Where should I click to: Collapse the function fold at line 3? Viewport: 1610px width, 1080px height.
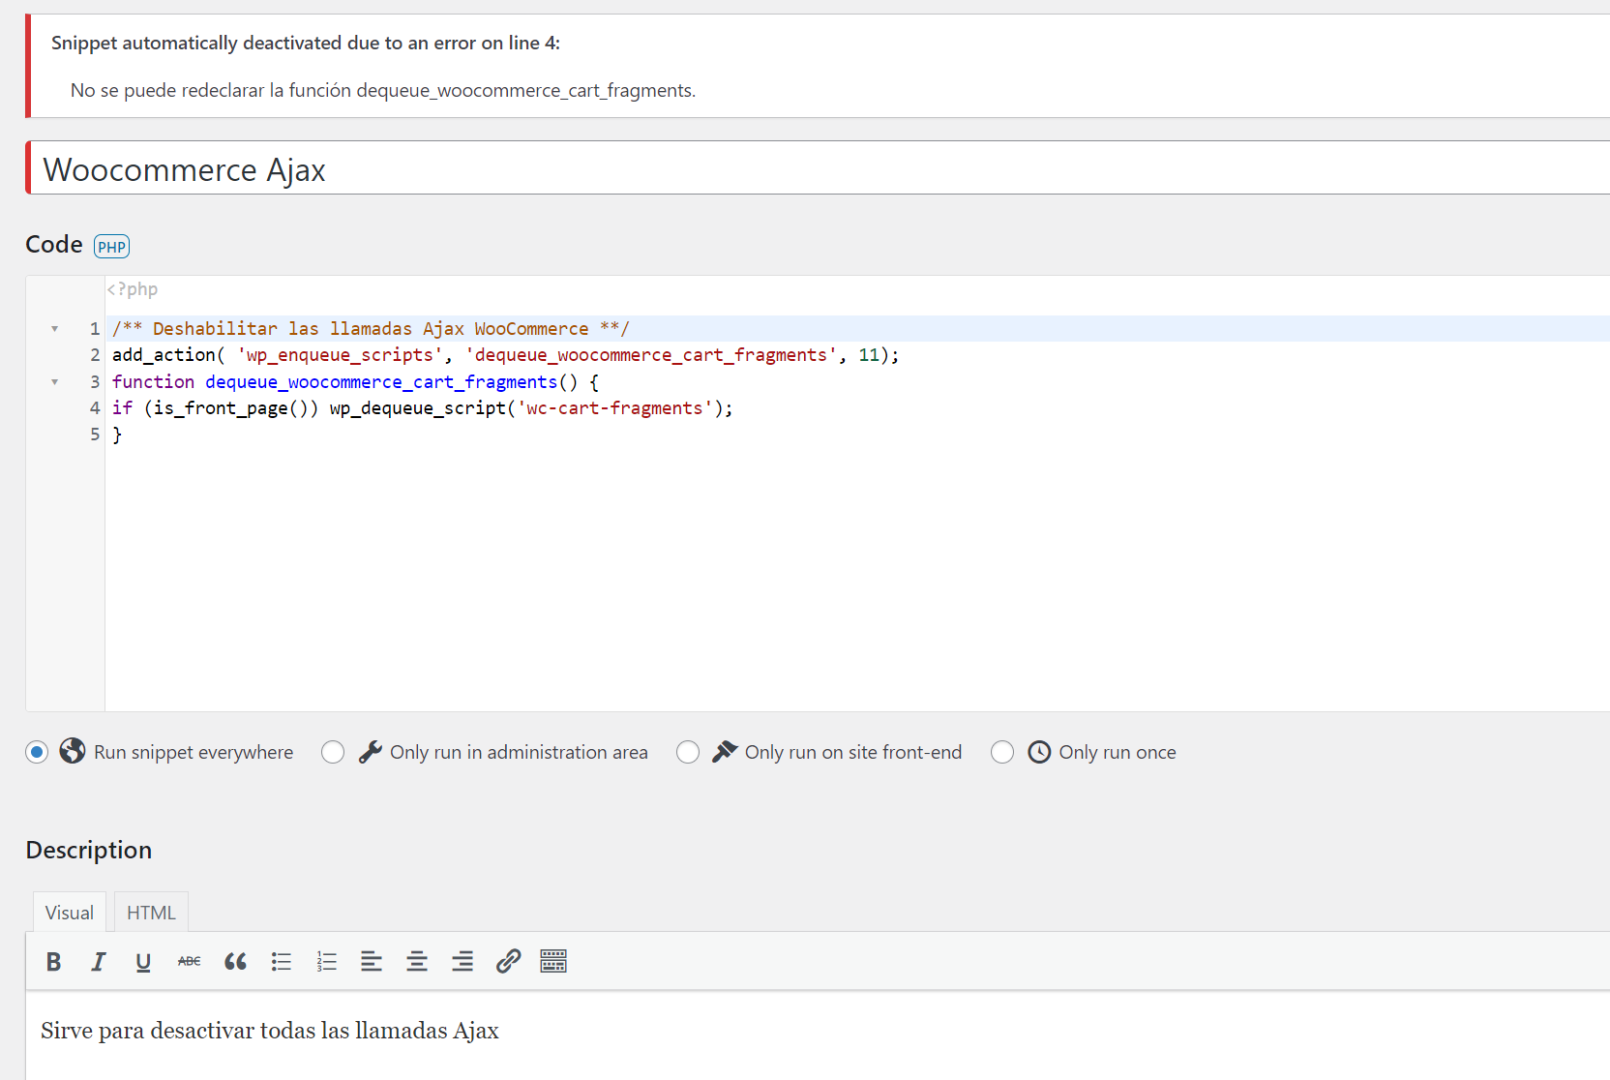coord(55,382)
